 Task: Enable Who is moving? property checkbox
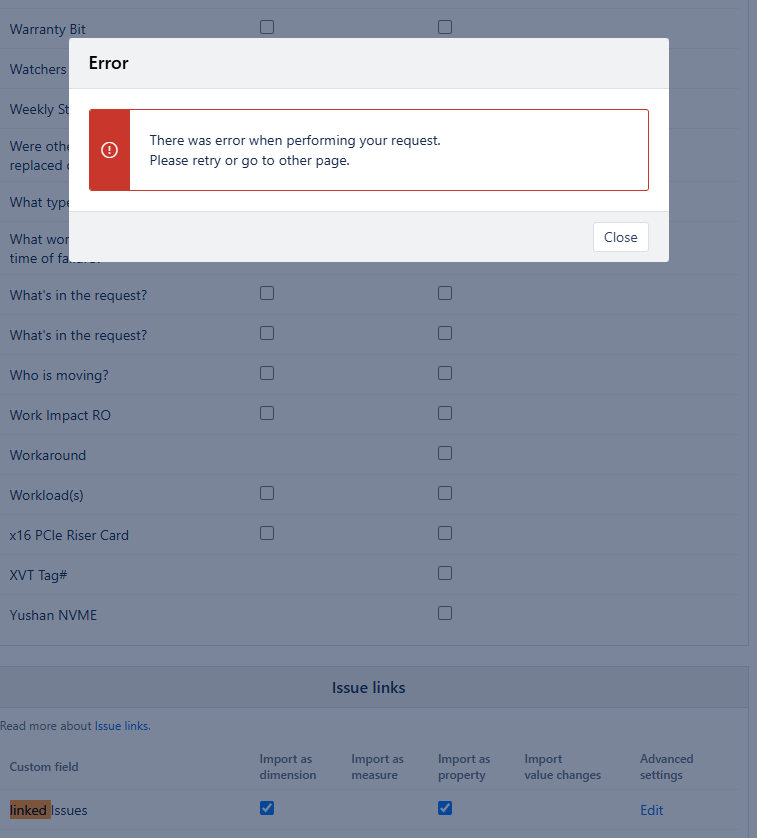pyautogui.click(x=445, y=373)
